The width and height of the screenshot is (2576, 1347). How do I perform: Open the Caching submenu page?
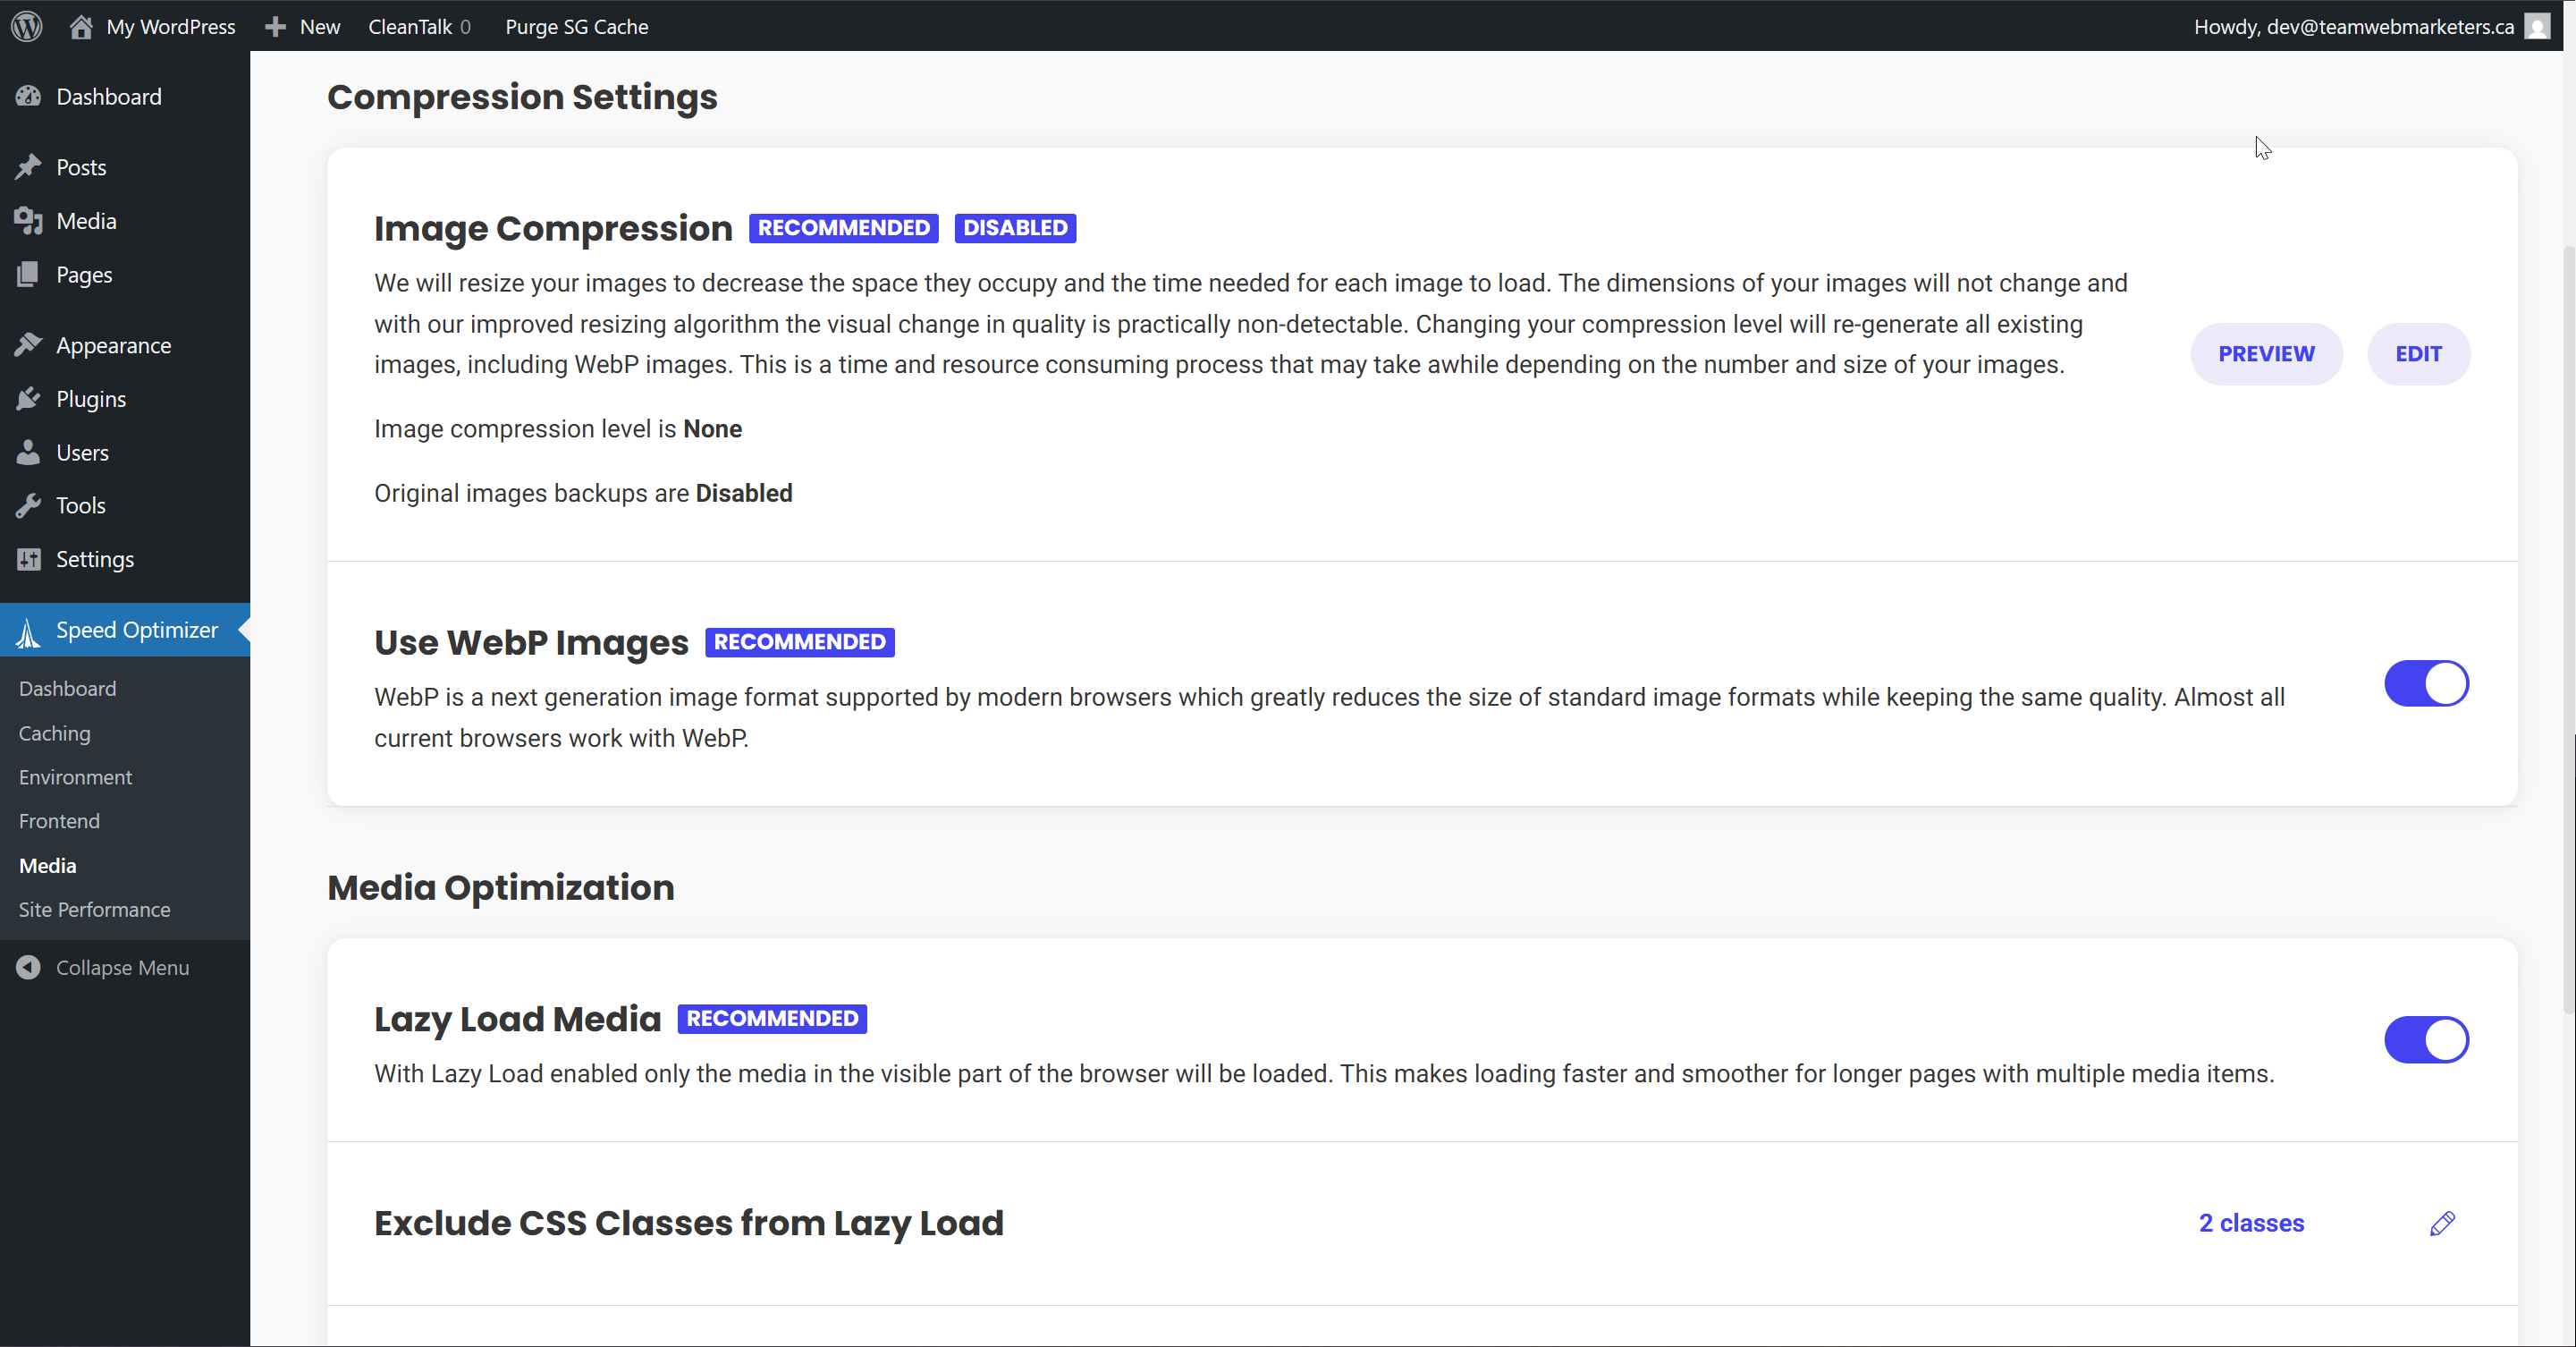tap(55, 733)
